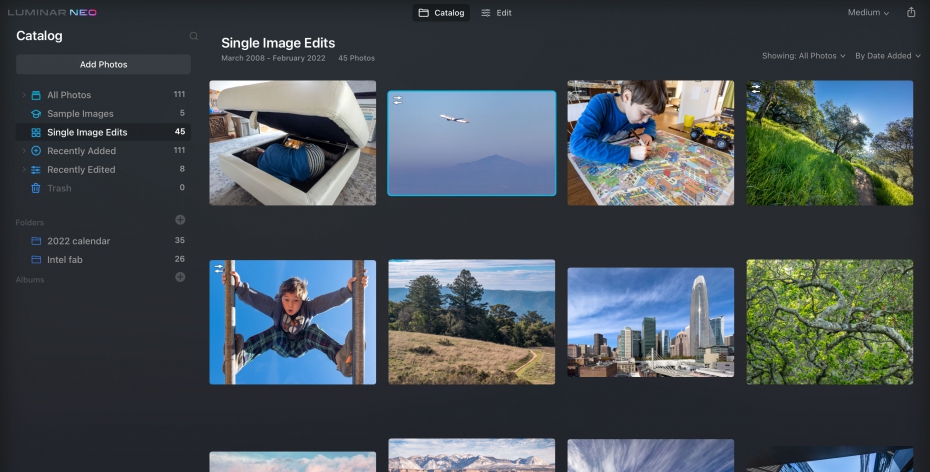The image size is (930, 472).
Task: Add a new folder with the plus icon
Action: click(180, 220)
